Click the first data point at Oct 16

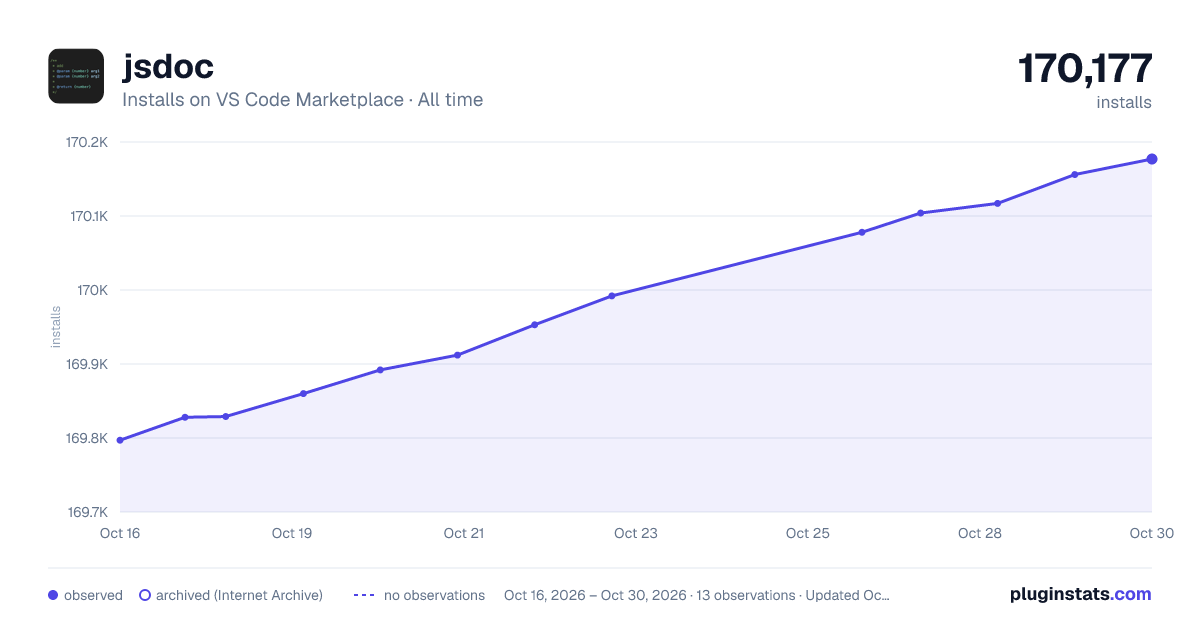point(120,440)
